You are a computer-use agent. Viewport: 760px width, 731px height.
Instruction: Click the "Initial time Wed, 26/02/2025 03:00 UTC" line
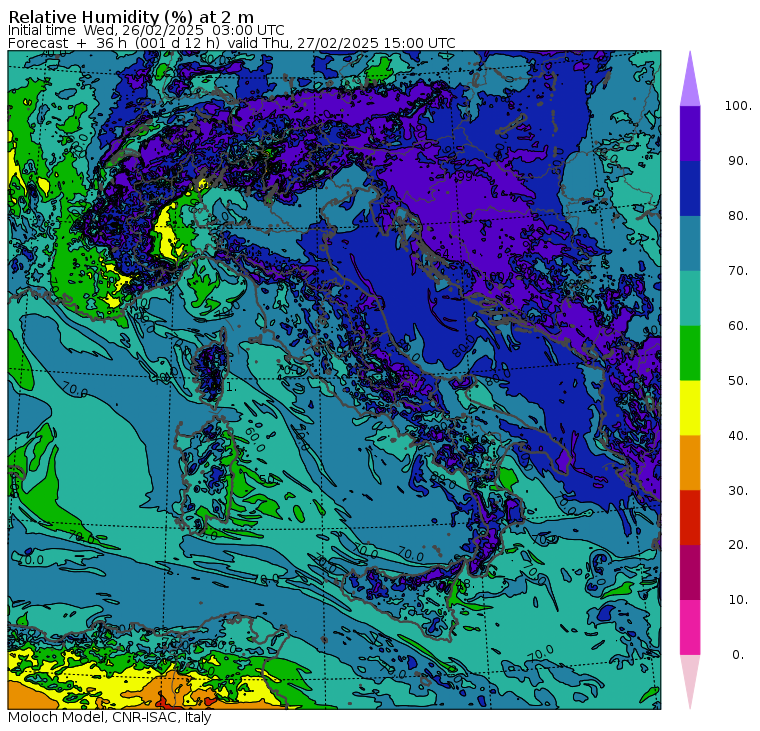pyautogui.click(x=146, y=30)
